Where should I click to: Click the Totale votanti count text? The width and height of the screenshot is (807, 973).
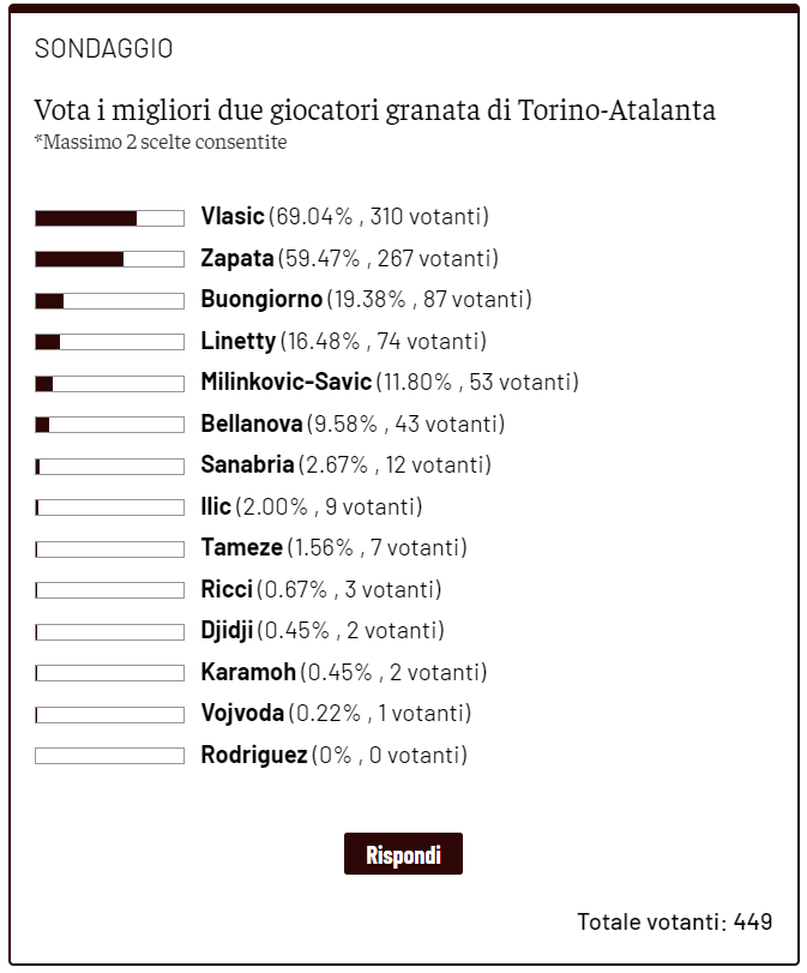(675, 921)
